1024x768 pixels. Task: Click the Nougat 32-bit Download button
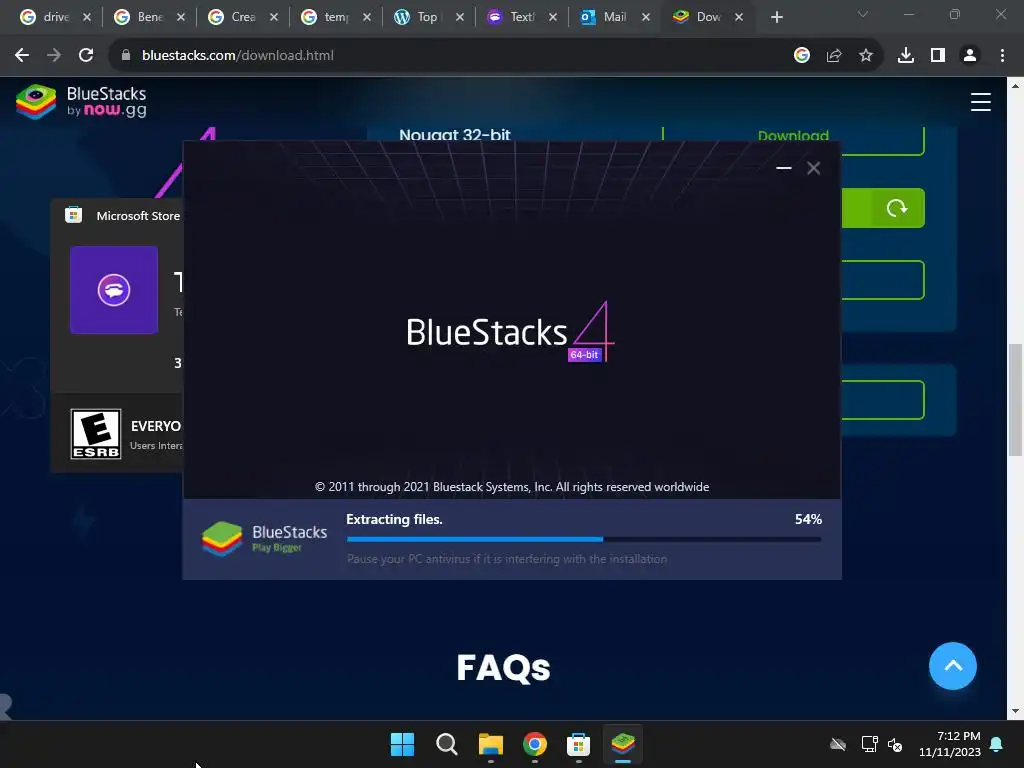click(793, 136)
